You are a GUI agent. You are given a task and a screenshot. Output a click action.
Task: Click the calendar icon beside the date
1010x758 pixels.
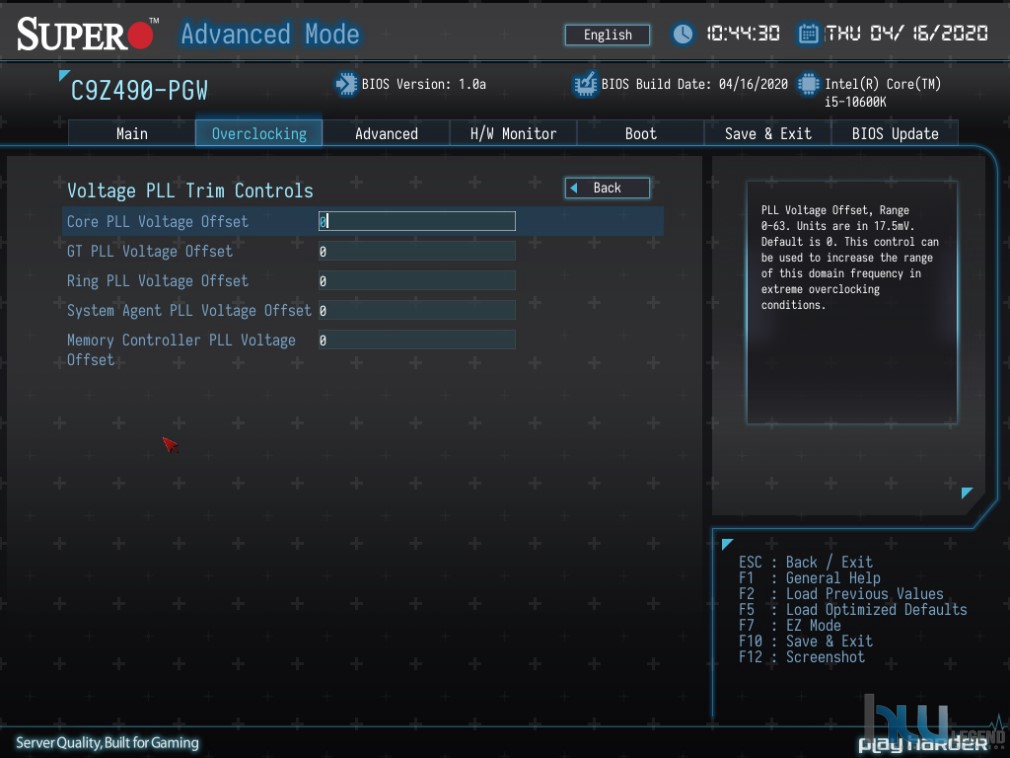click(808, 33)
